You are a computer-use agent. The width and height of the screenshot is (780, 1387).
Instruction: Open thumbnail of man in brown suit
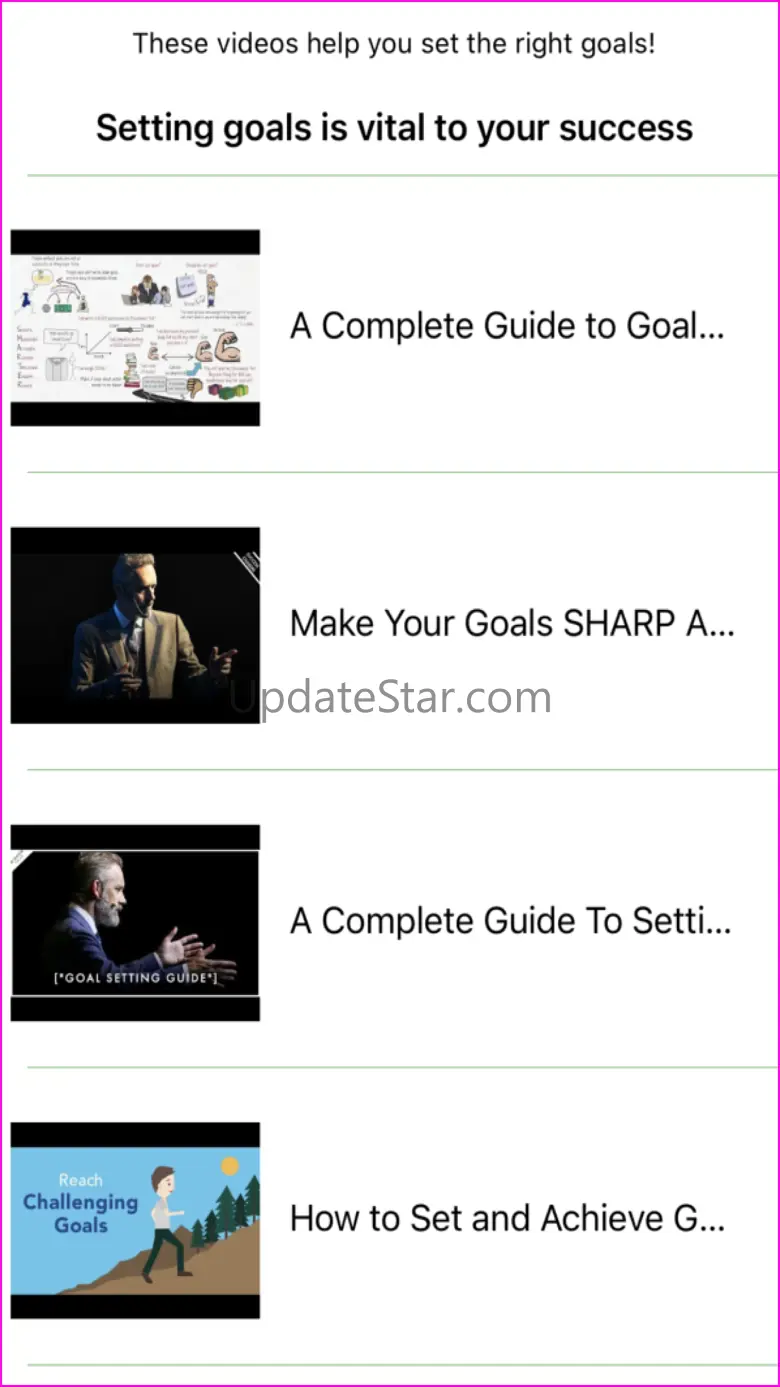[x=135, y=625]
